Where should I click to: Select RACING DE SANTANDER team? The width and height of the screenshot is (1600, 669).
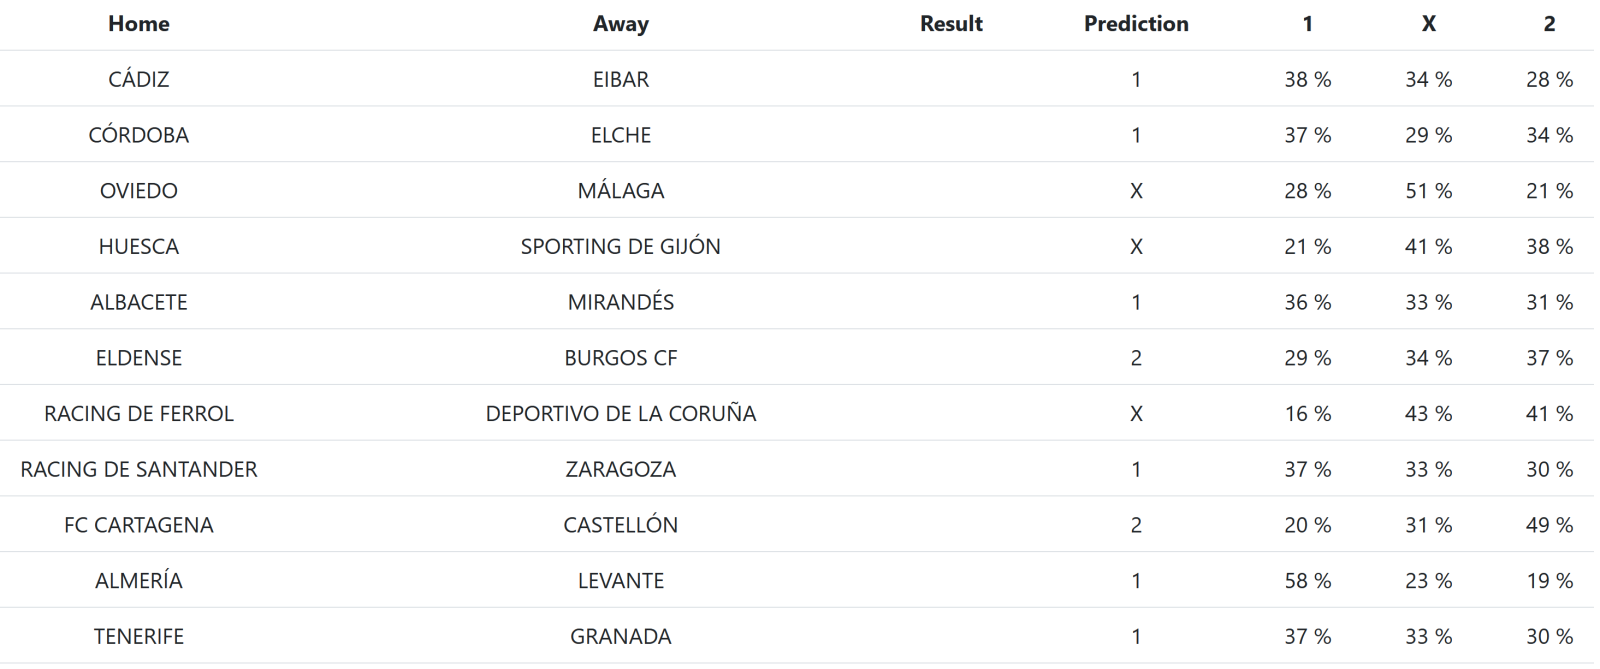[x=138, y=469]
